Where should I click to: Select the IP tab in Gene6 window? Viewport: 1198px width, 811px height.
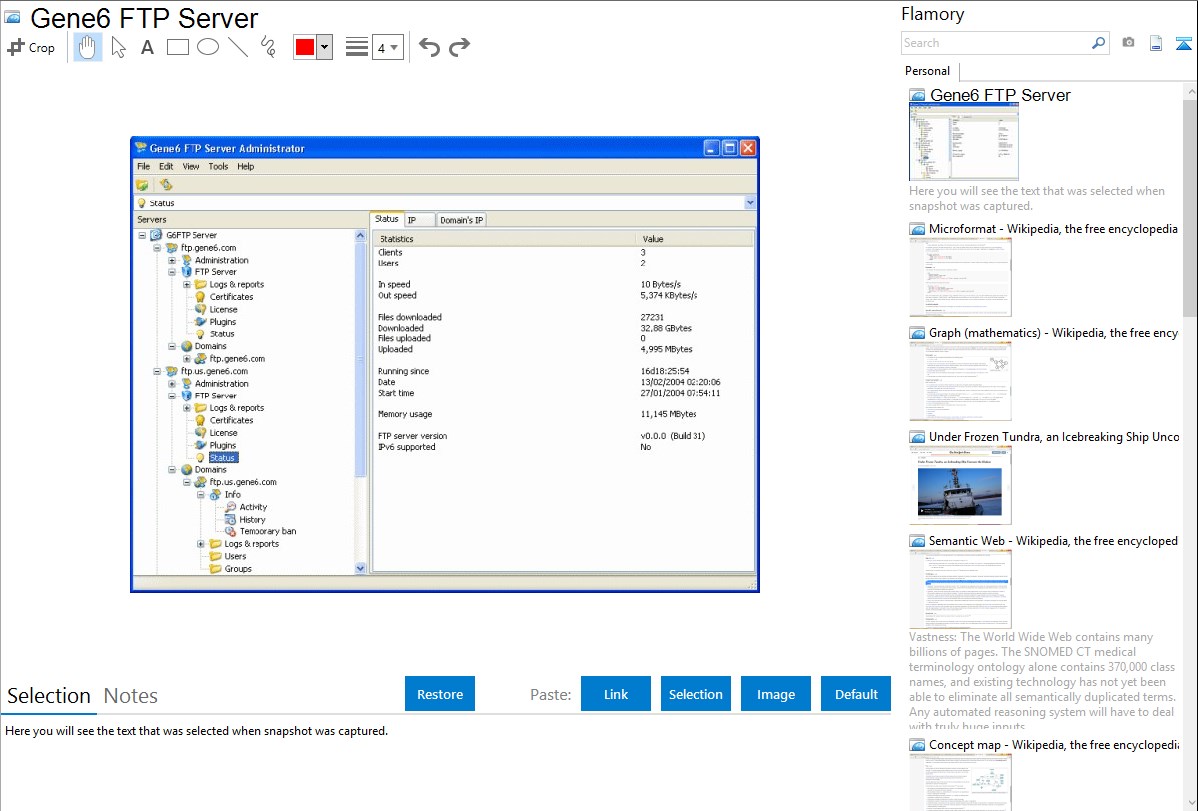pyautogui.click(x=419, y=220)
